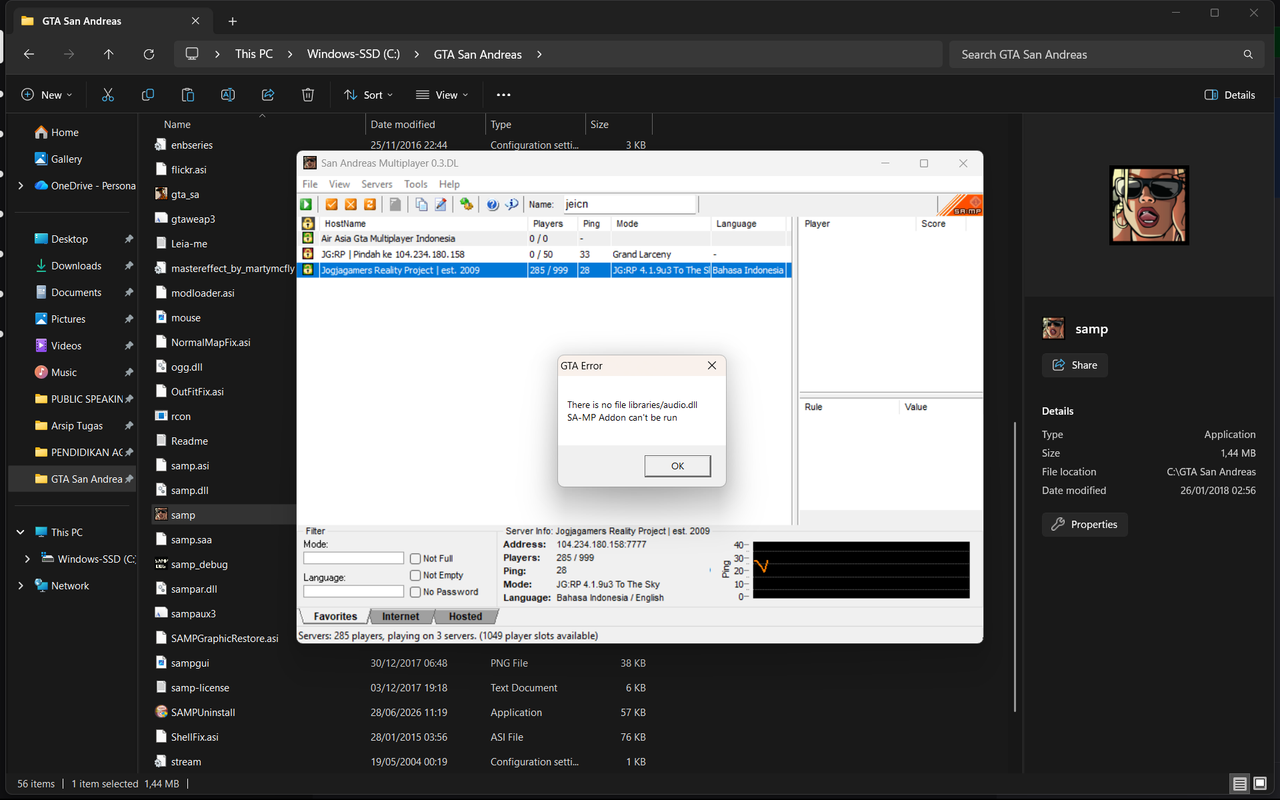This screenshot has width=1280, height=800.
Task: Click lock icon of Air Asia Gta server row
Action: pos(308,239)
